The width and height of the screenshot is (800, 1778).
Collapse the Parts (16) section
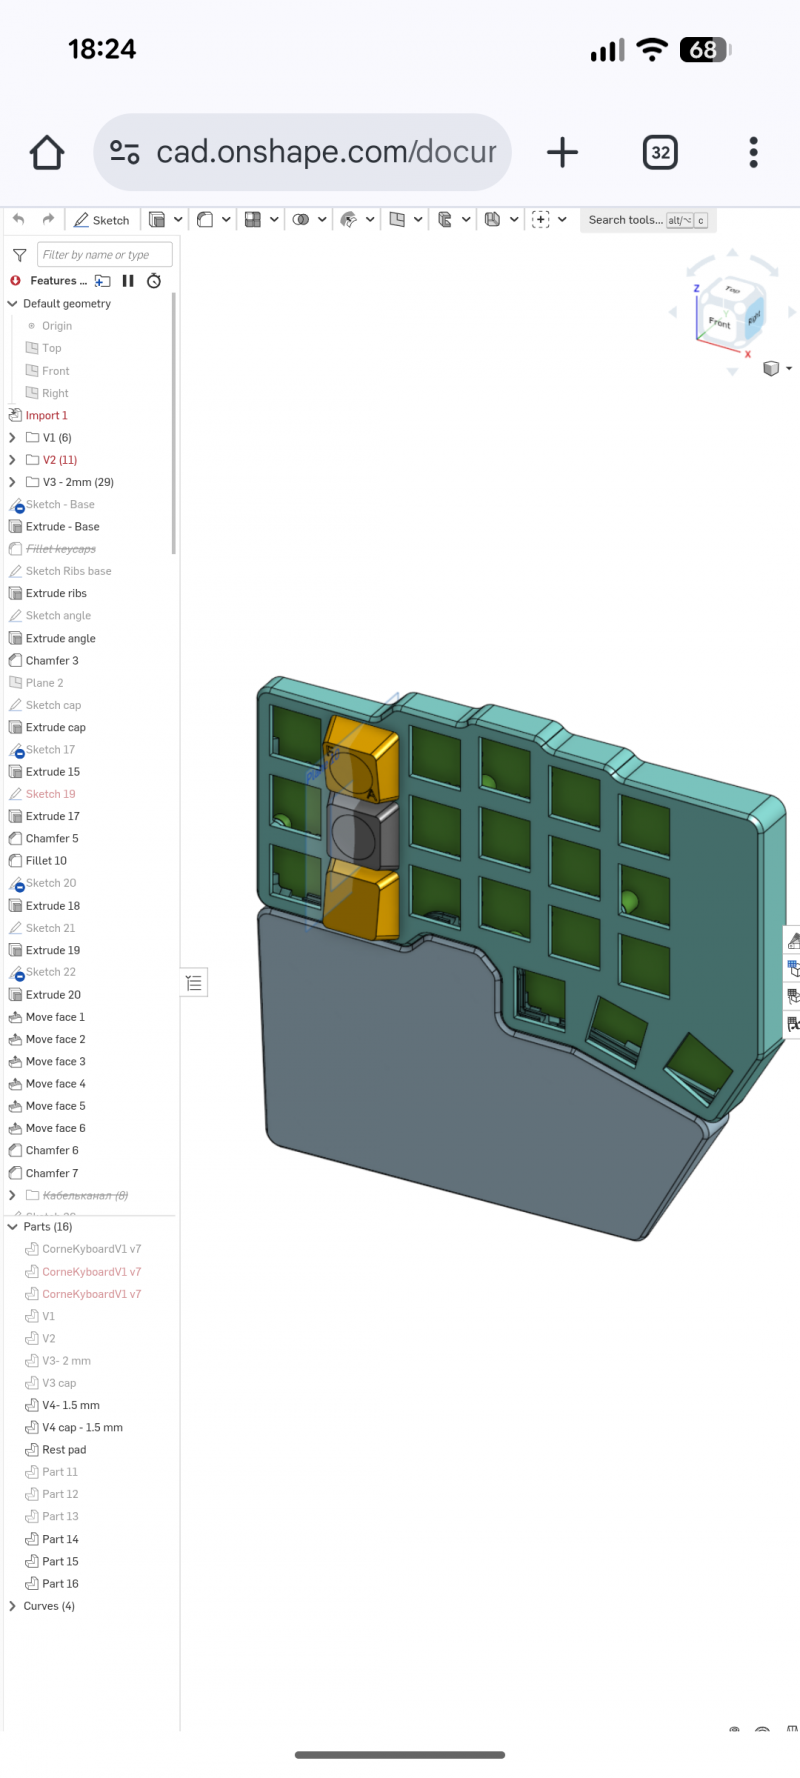click(12, 1227)
